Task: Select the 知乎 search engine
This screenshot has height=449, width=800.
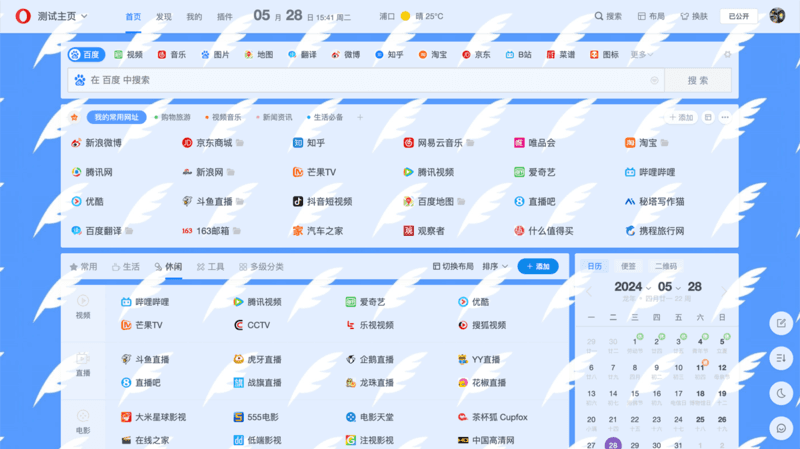Action: click(389, 55)
